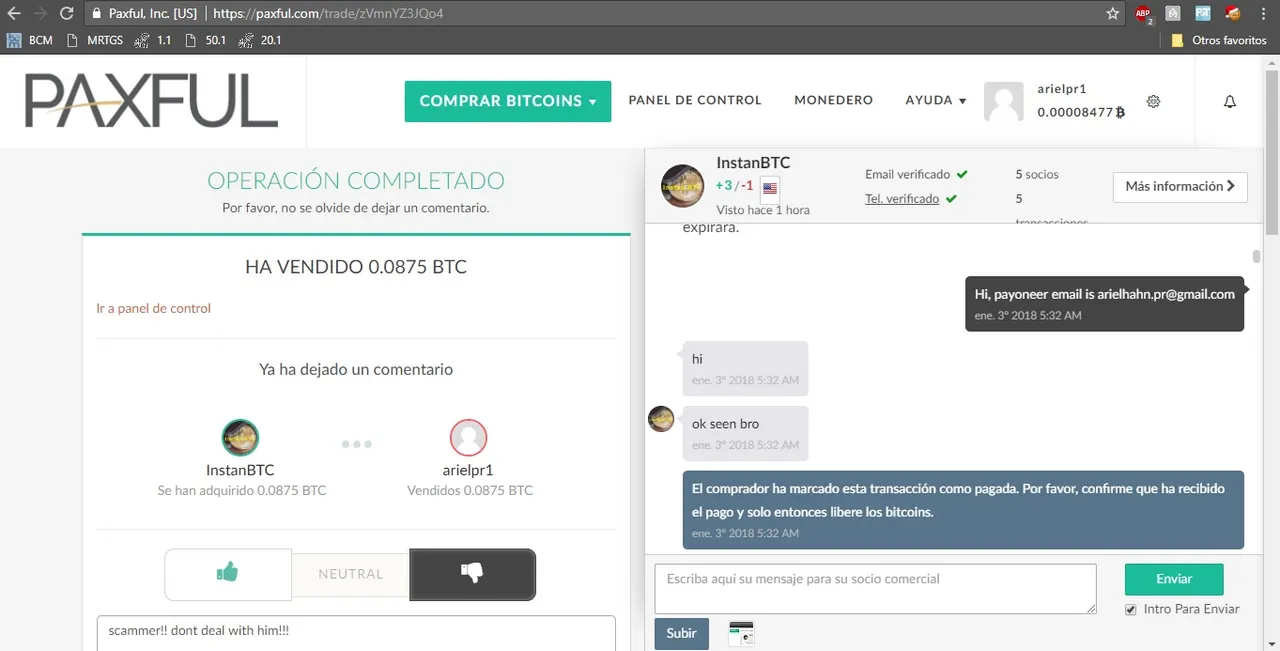Viewport: 1280px width, 651px height.
Task: Click the 'Visto hace 1 hora' text
Action: click(763, 210)
